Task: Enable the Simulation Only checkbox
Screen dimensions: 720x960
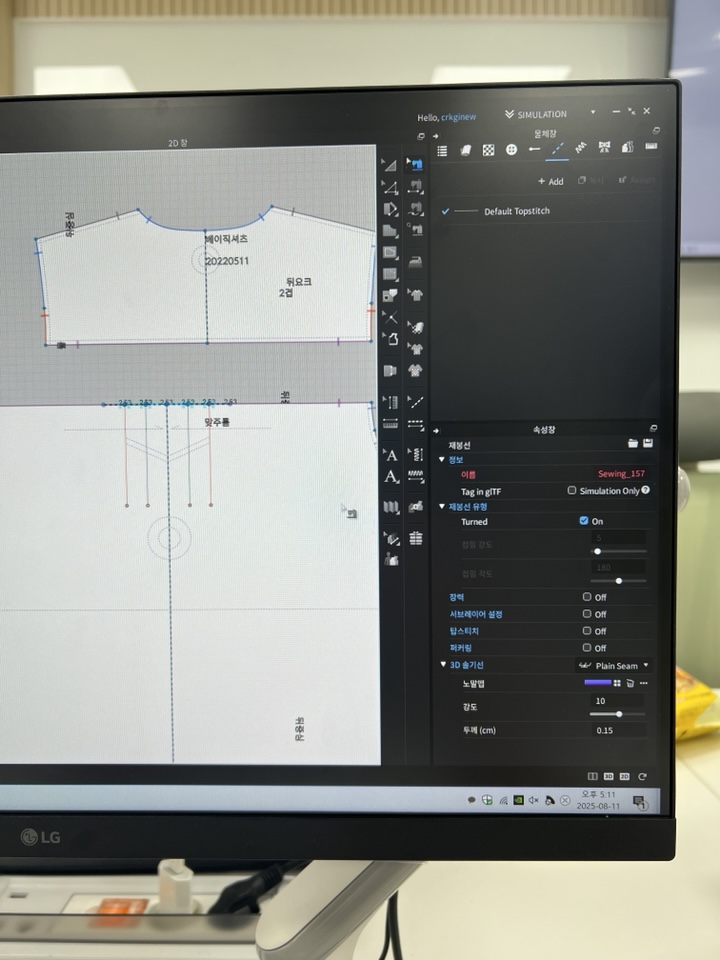Action: pyautogui.click(x=572, y=490)
